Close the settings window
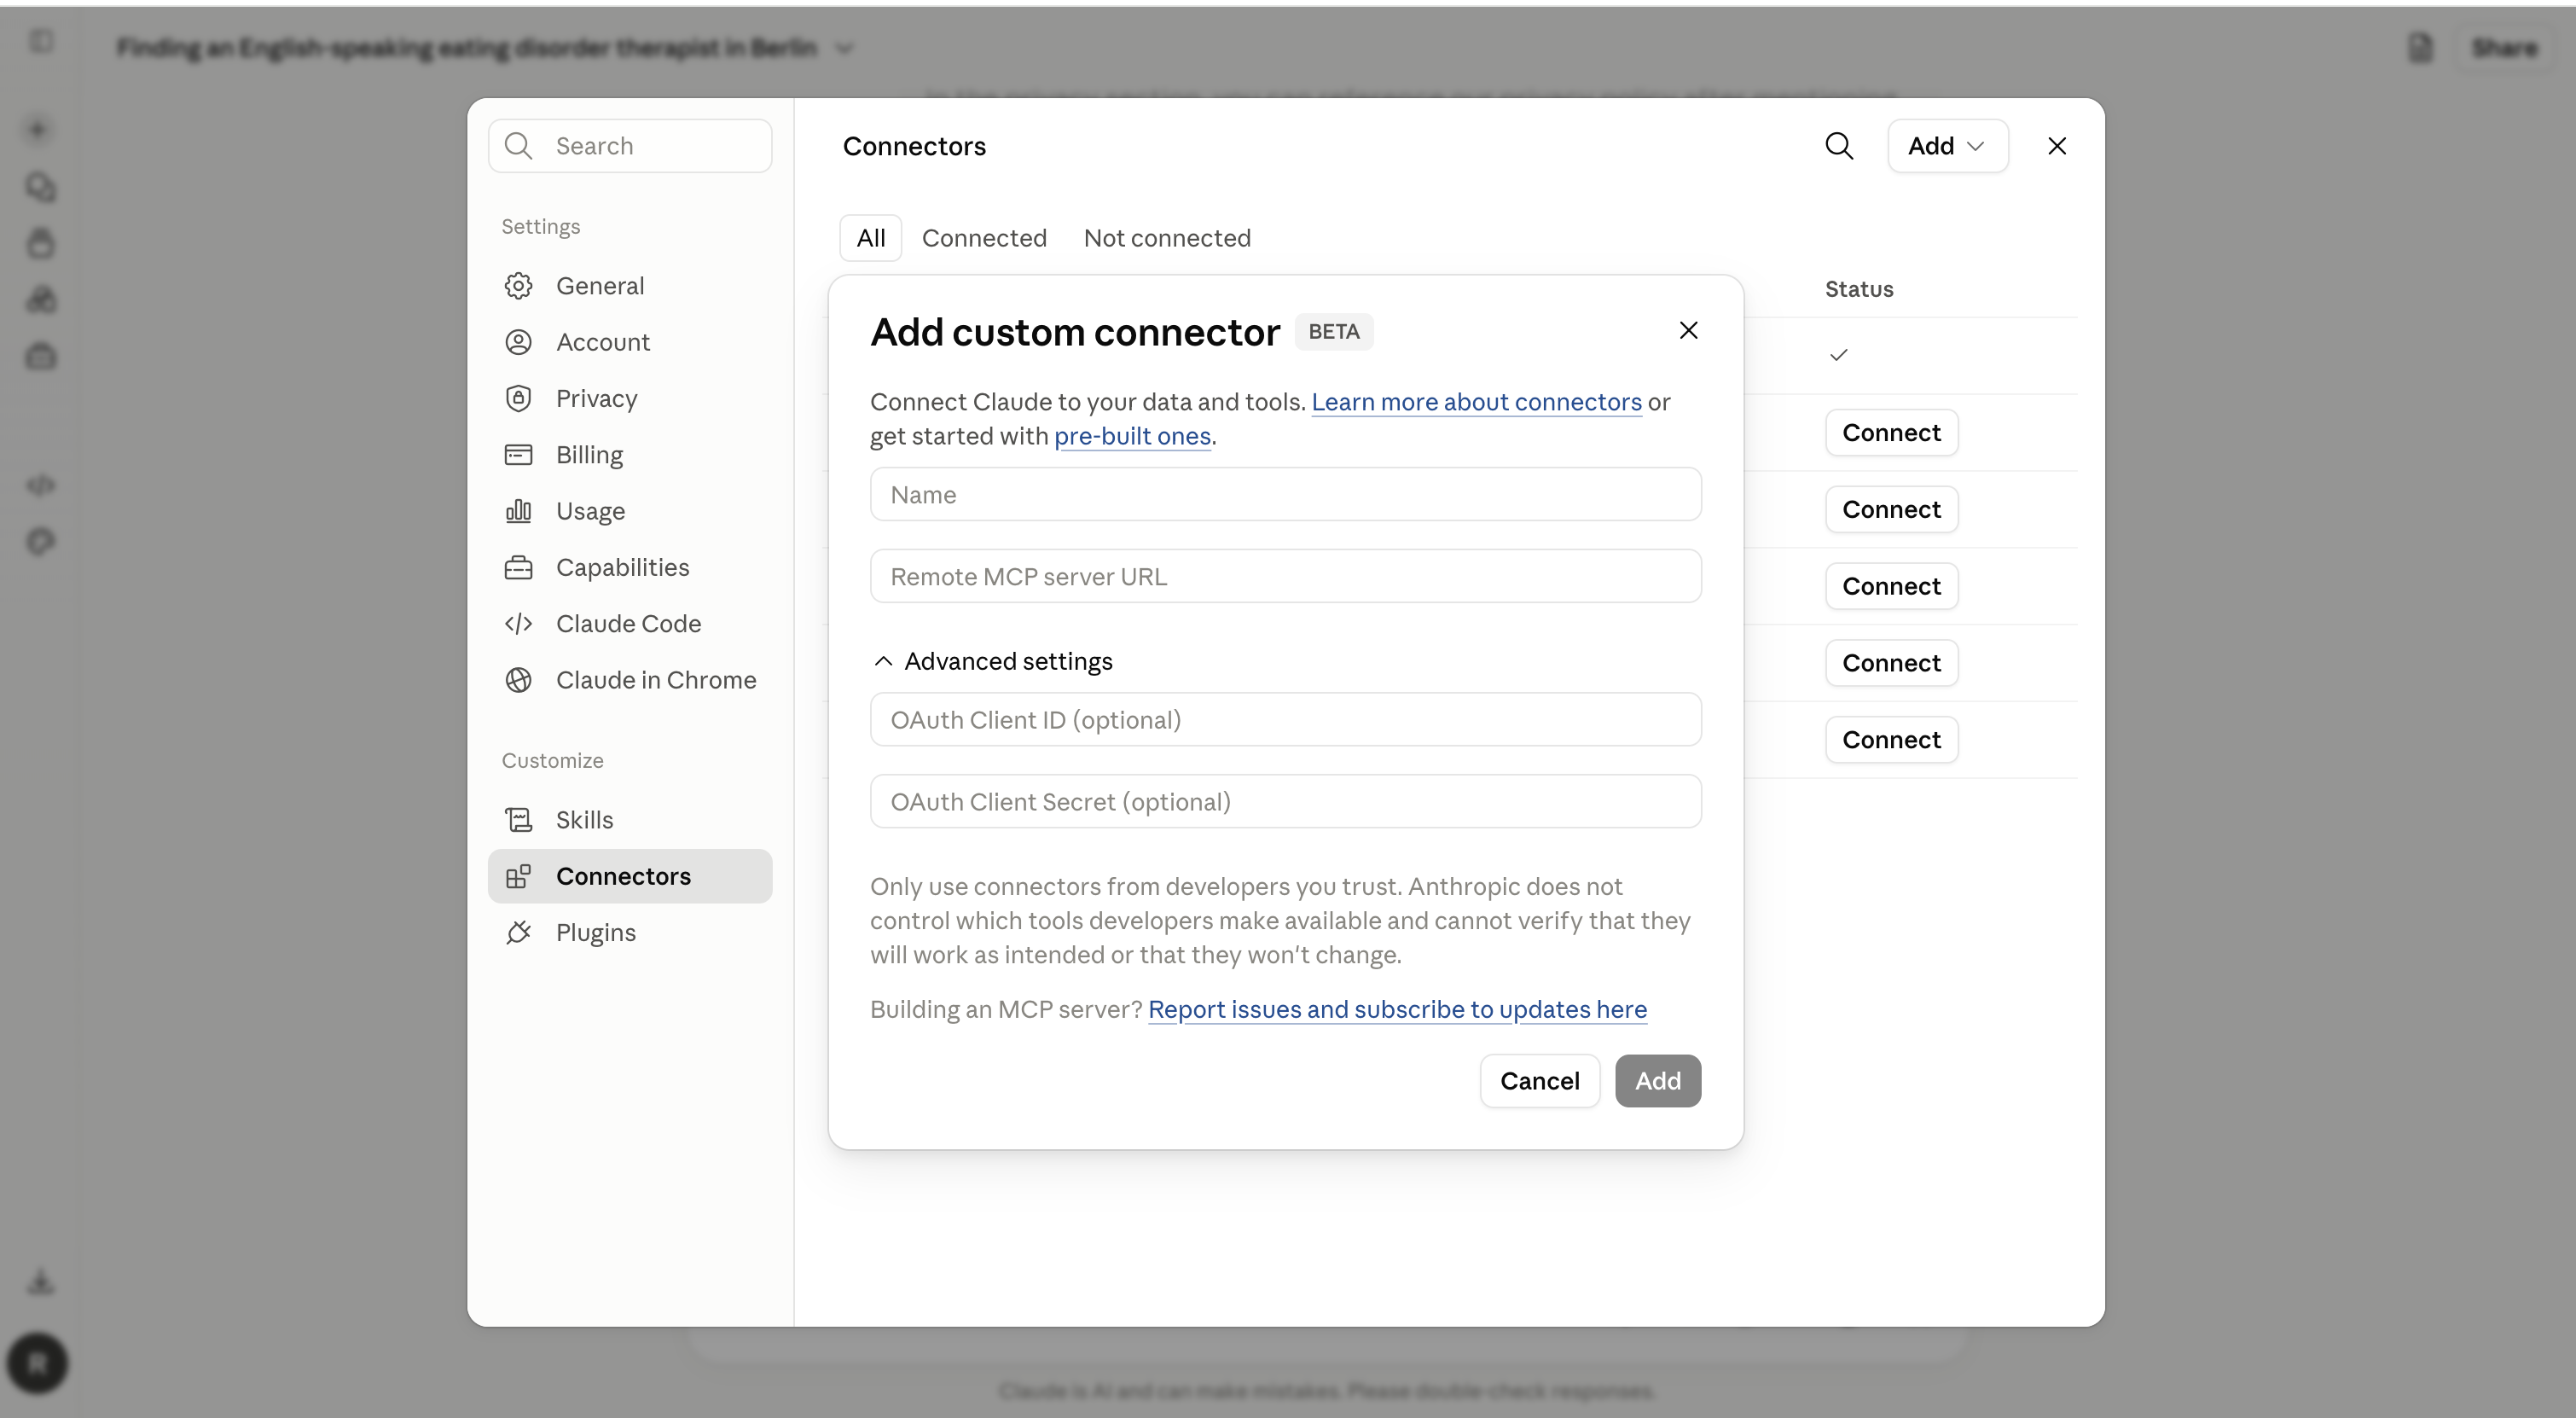2576x1418 pixels. 2057,146
